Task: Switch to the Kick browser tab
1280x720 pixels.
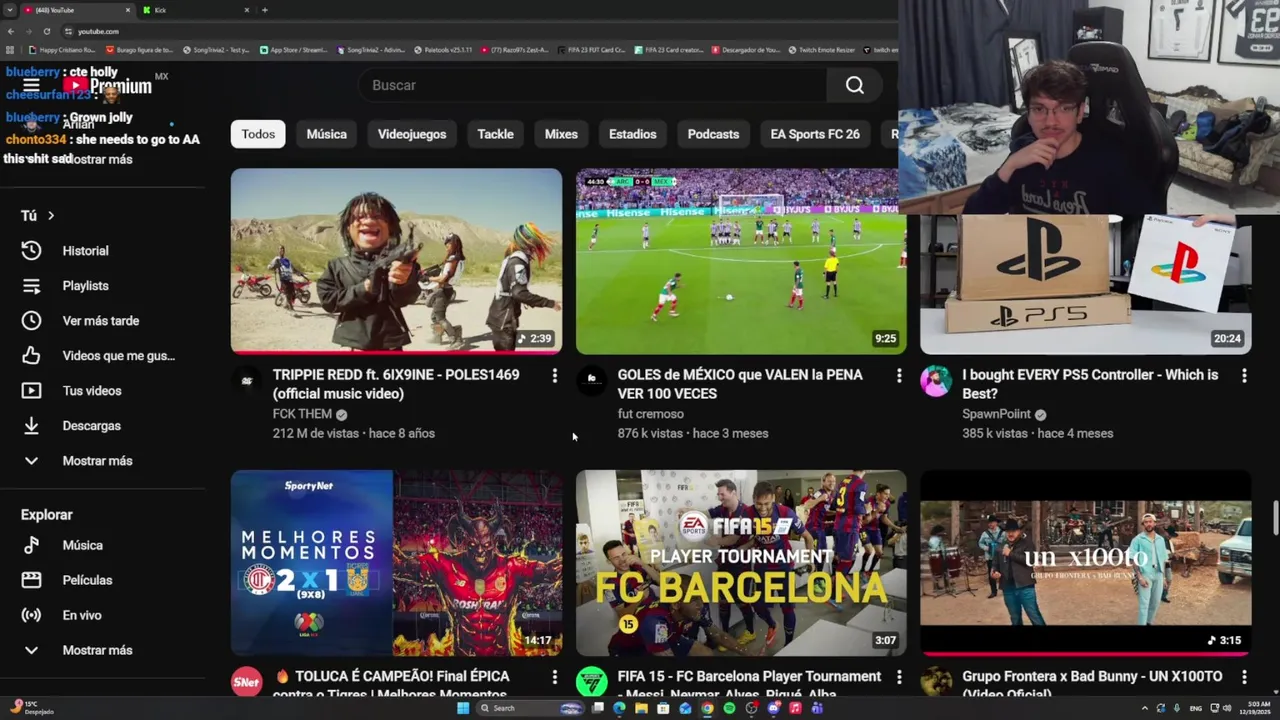Action: 195,10
